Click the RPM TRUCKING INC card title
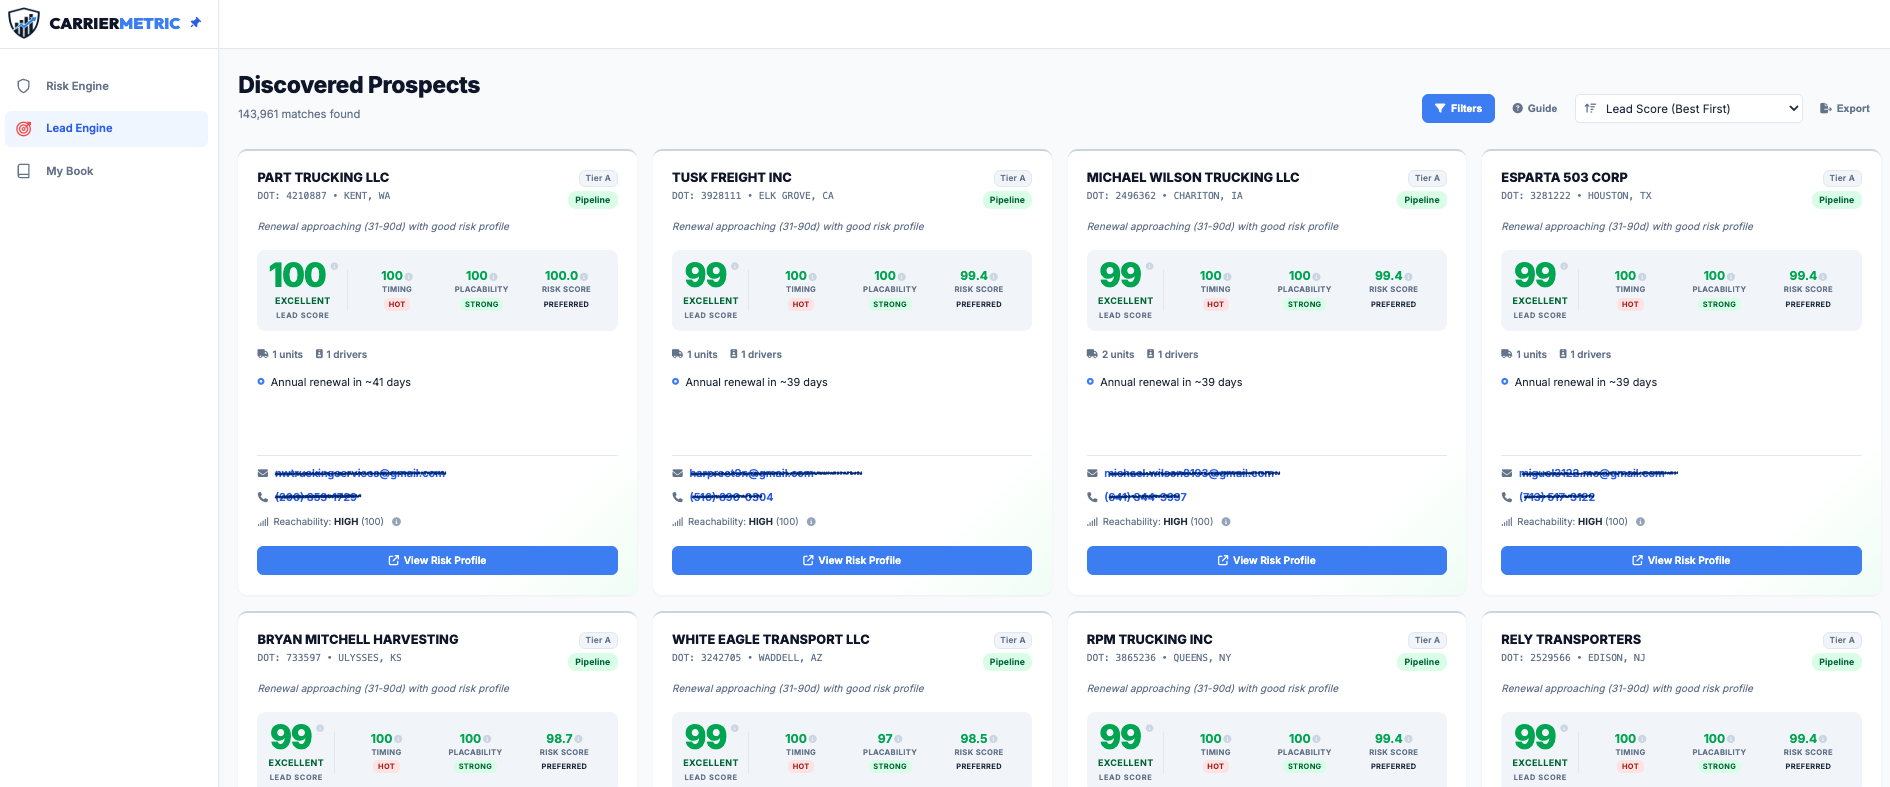The width and height of the screenshot is (1890, 787). click(x=1150, y=639)
